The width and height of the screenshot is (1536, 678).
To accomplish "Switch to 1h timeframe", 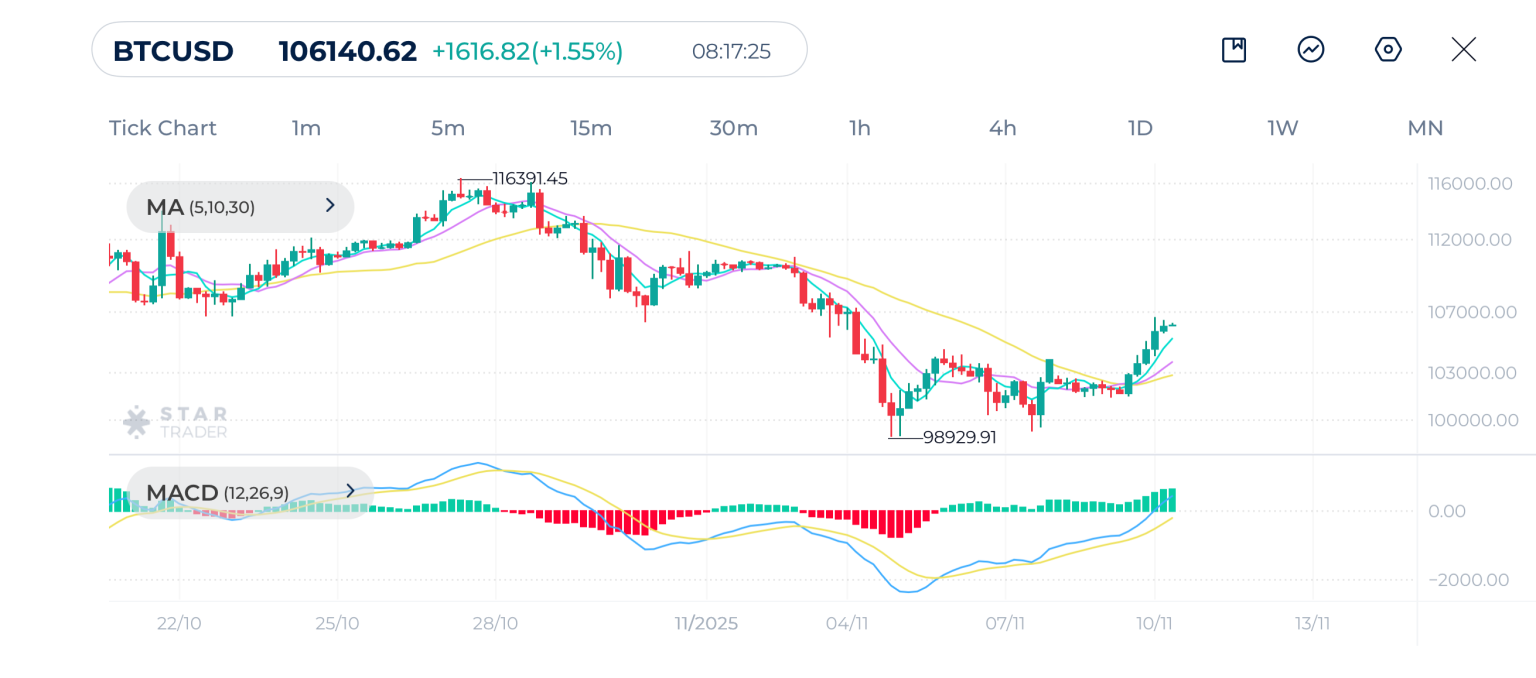I will pyautogui.click(x=859, y=128).
